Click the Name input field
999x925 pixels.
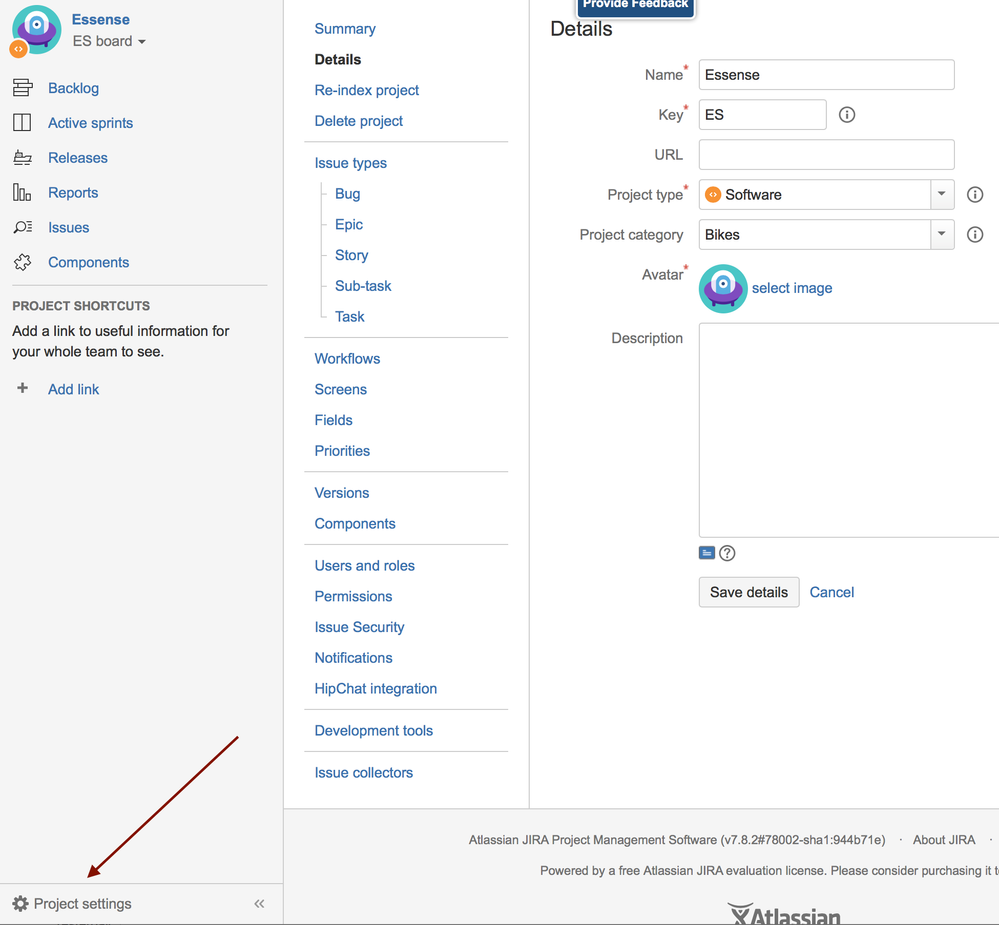coord(826,75)
